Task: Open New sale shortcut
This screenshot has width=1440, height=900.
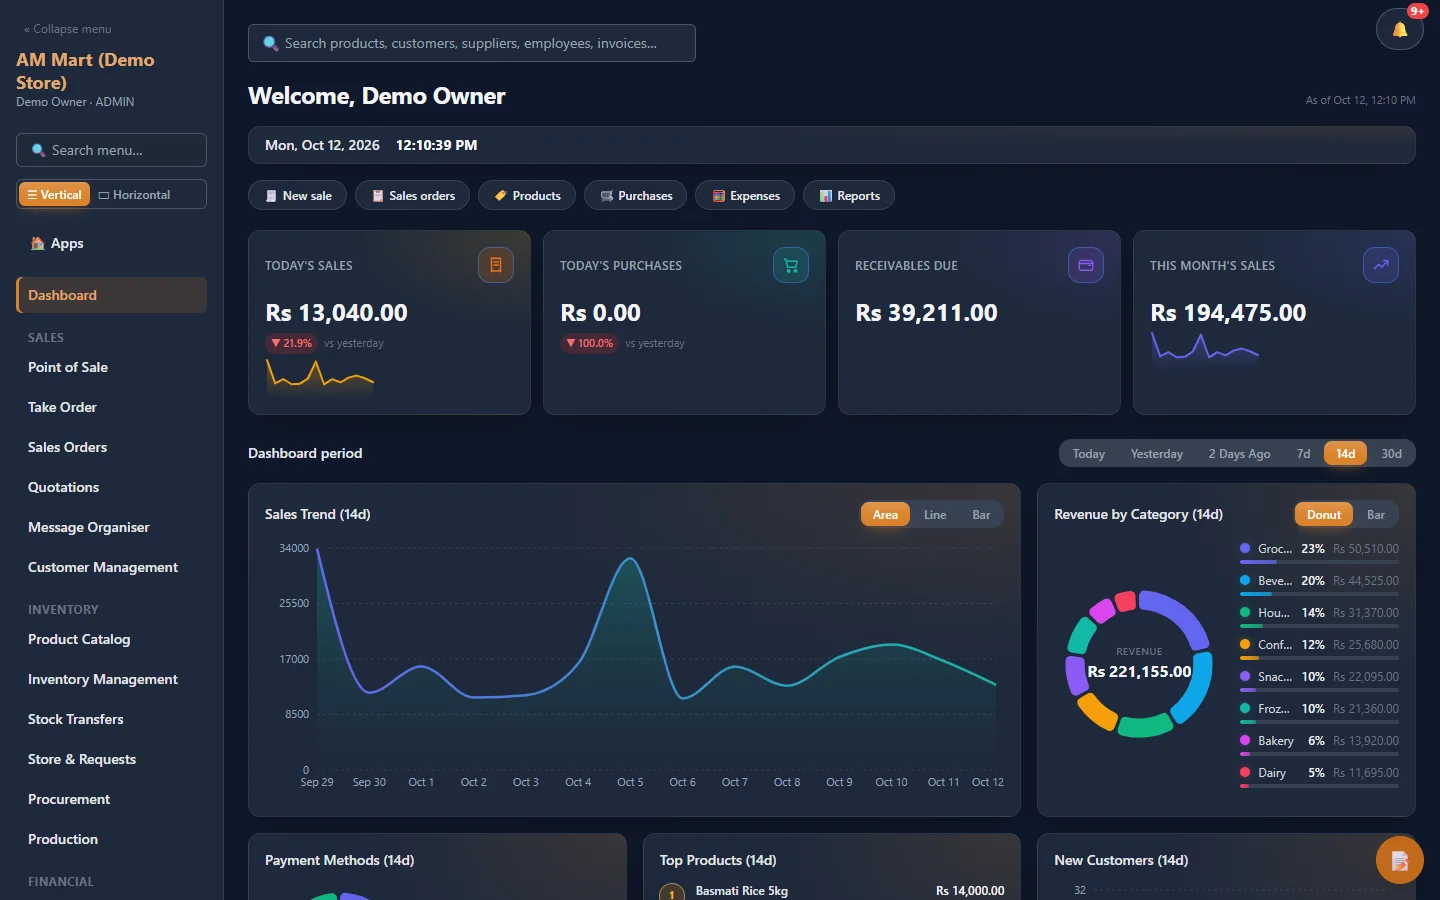Action: coord(297,195)
